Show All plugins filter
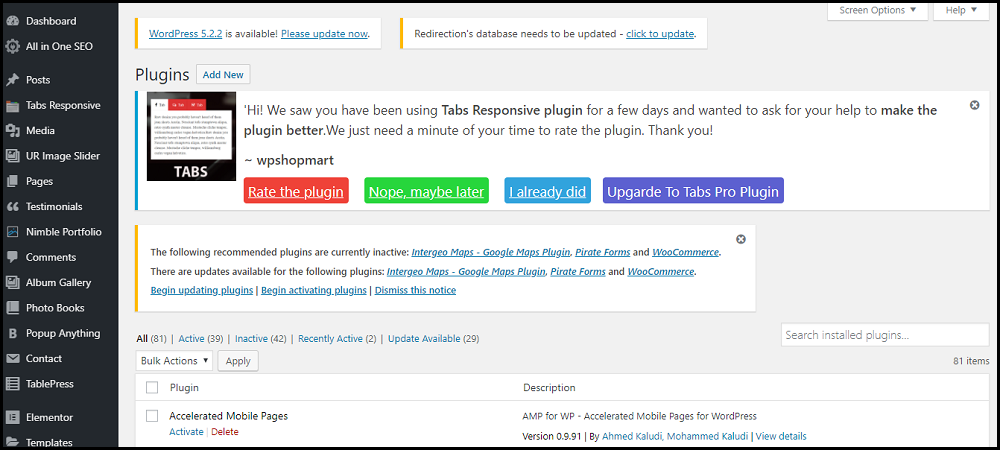The height and width of the screenshot is (450, 1000). (142, 338)
